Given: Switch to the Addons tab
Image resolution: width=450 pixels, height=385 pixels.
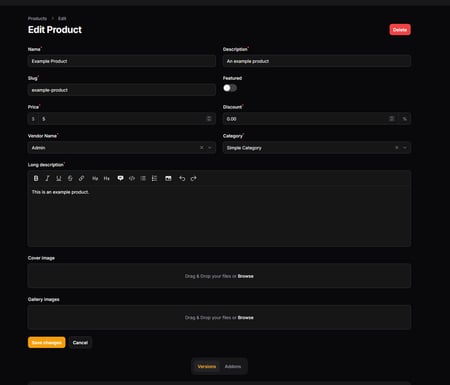Looking at the screenshot, I should pyautogui.click(x=233, y=366).
